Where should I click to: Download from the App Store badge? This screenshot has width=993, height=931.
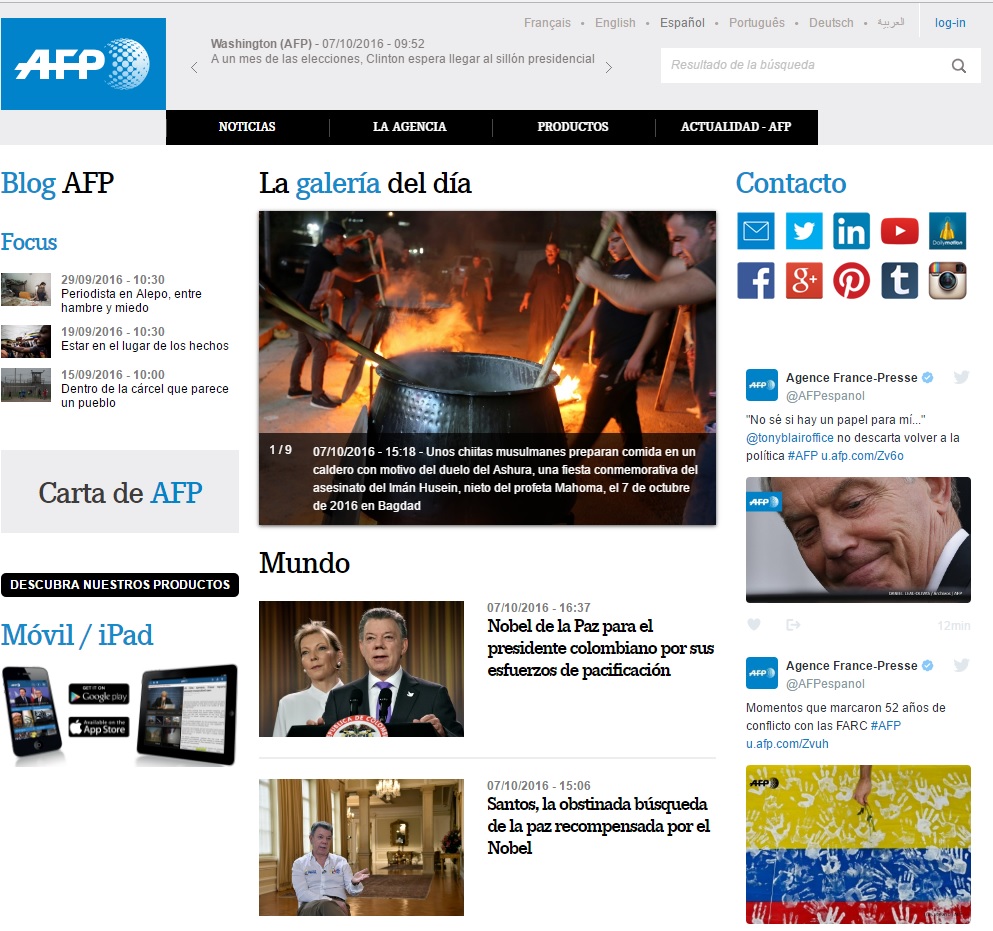point(99,727)
